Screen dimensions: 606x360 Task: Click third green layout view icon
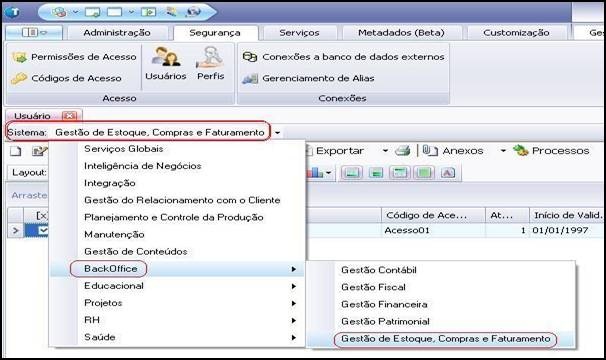click(400, 172)
